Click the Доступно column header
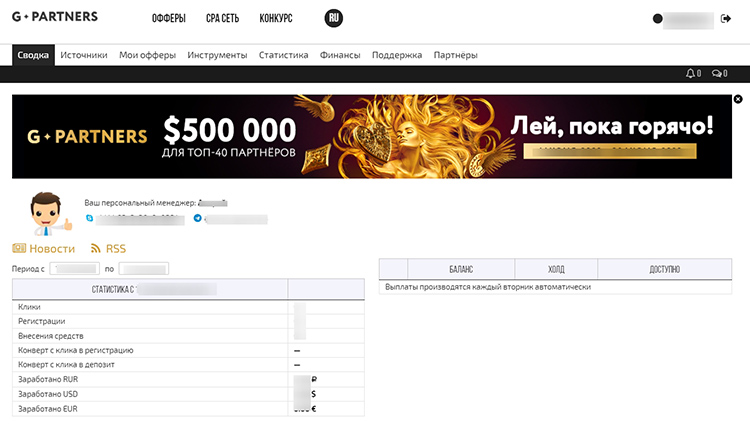 coord(664,269)
